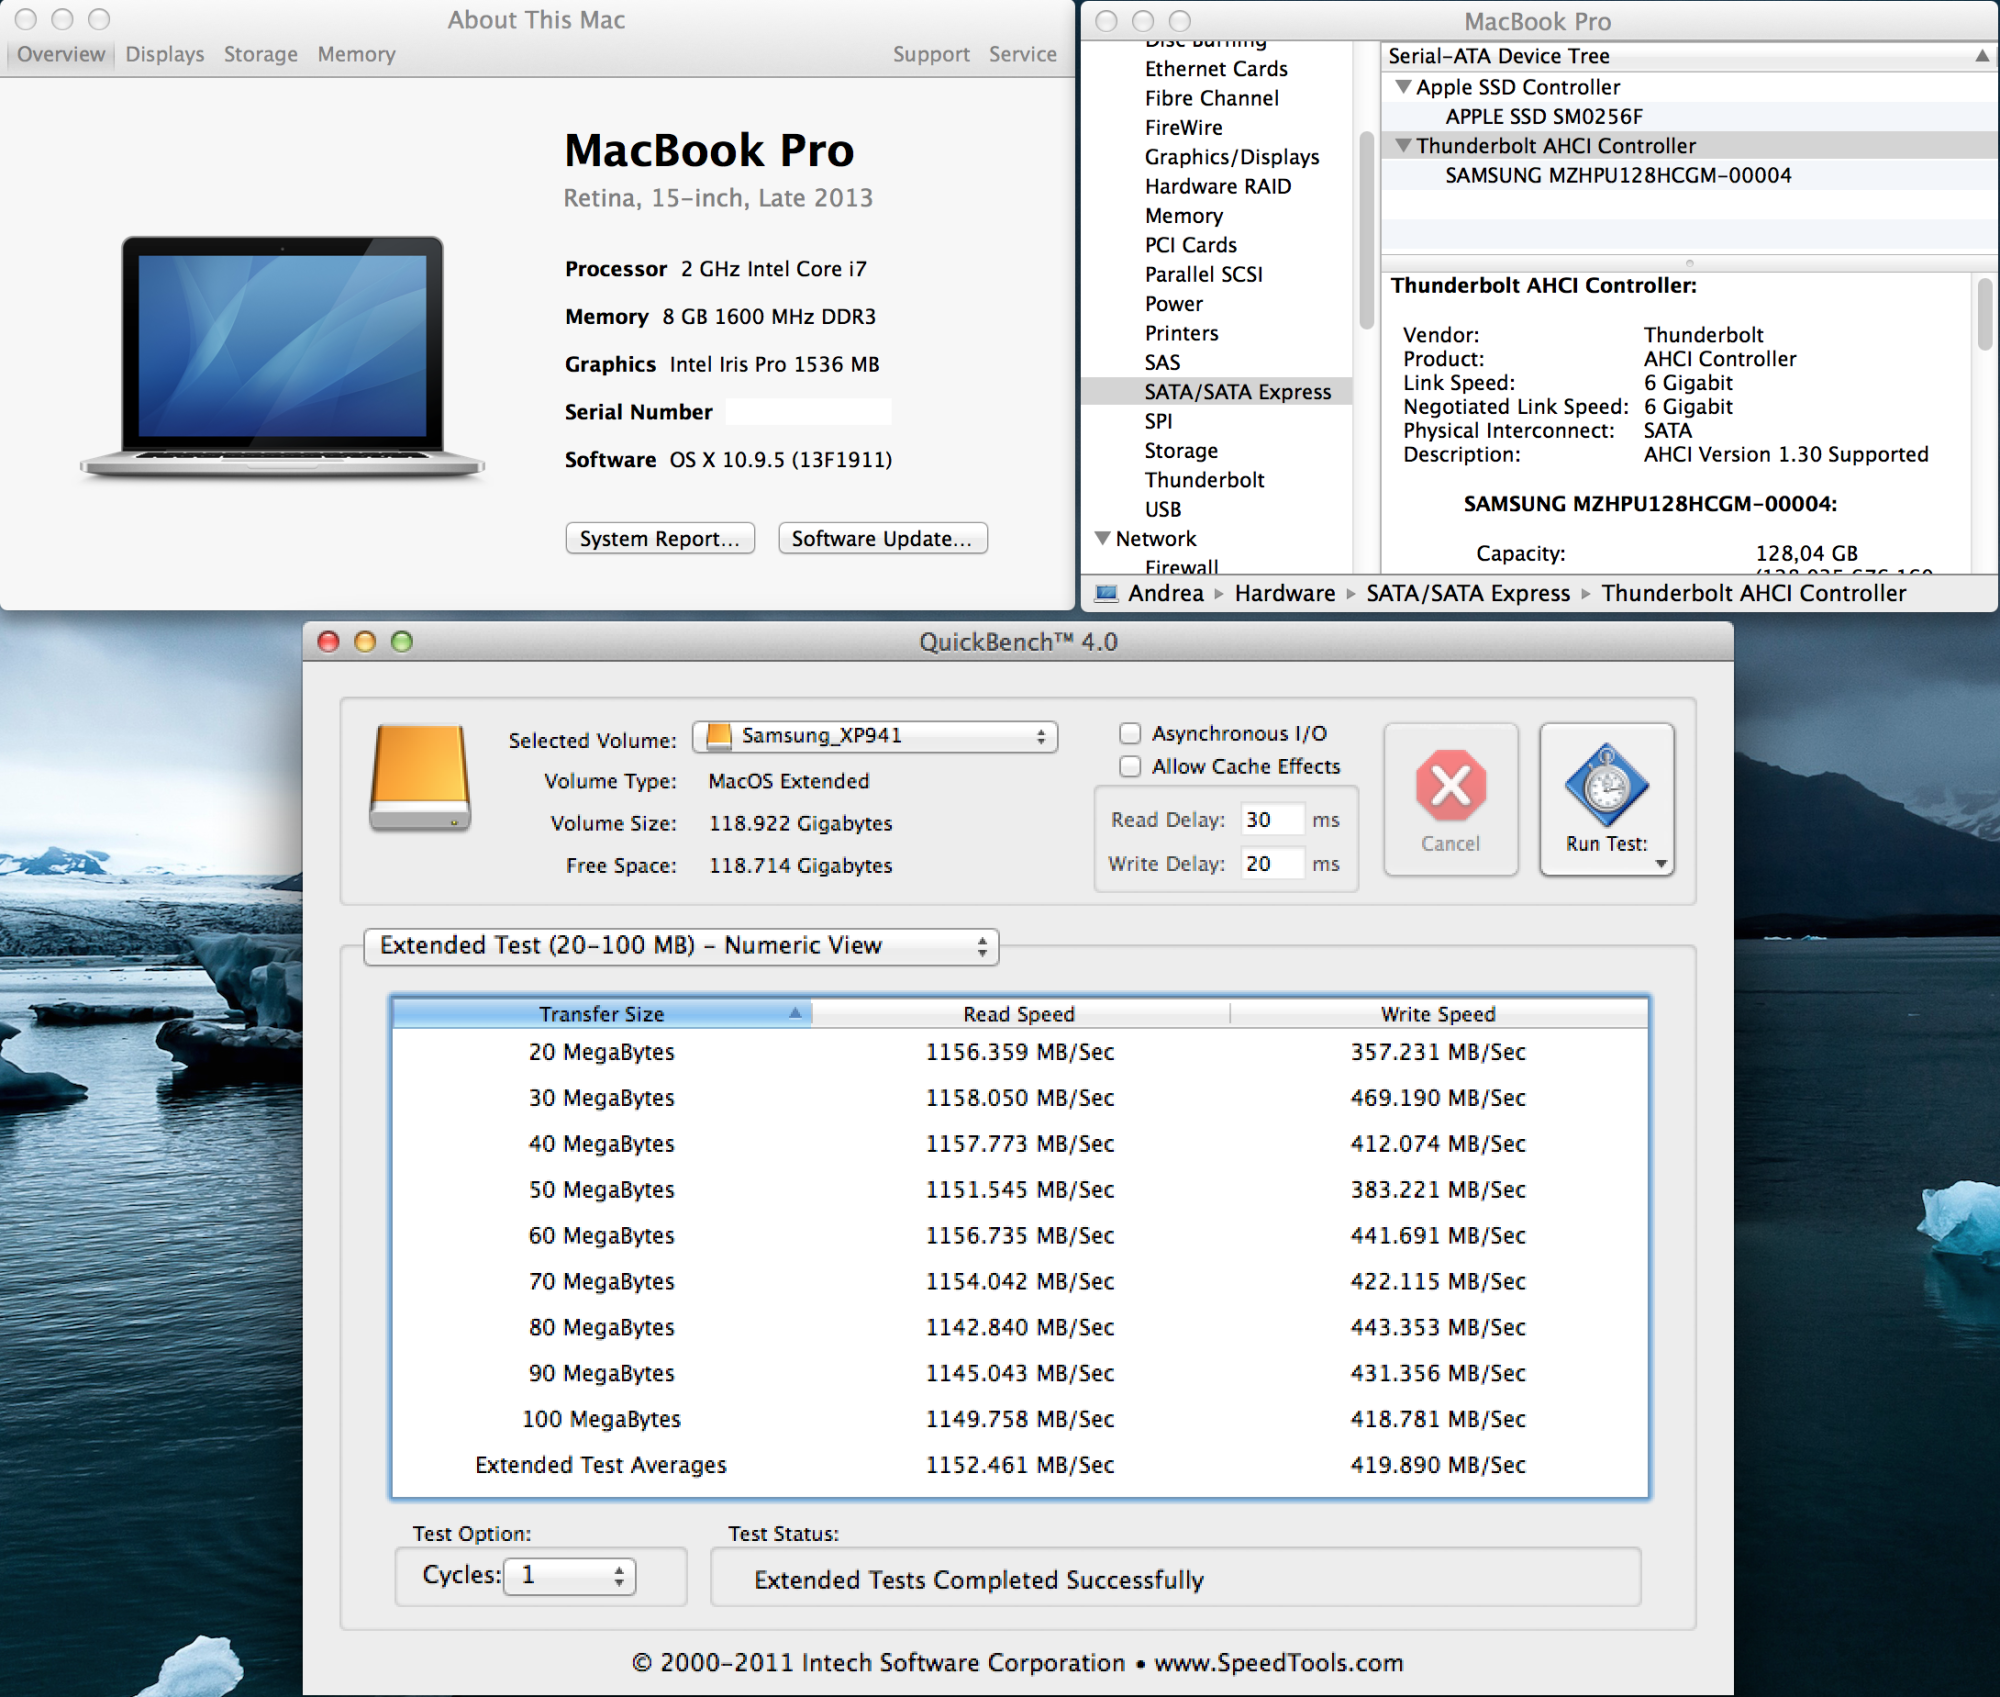The image size is (2000, 1697).
Task: Click the details pane scrollbar
Action: pos(1985,315)
